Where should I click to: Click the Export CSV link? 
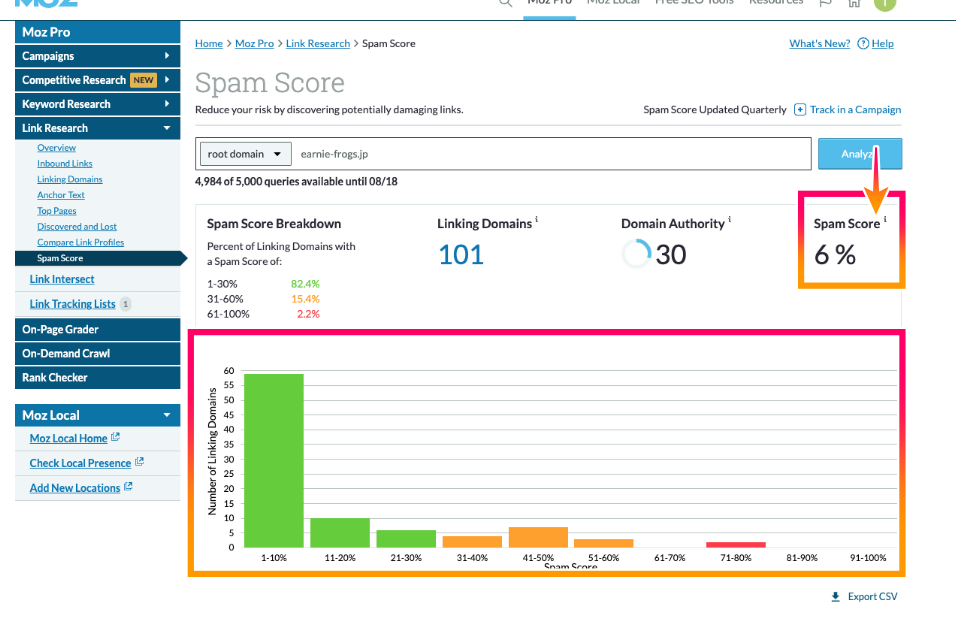click(872, 596)
